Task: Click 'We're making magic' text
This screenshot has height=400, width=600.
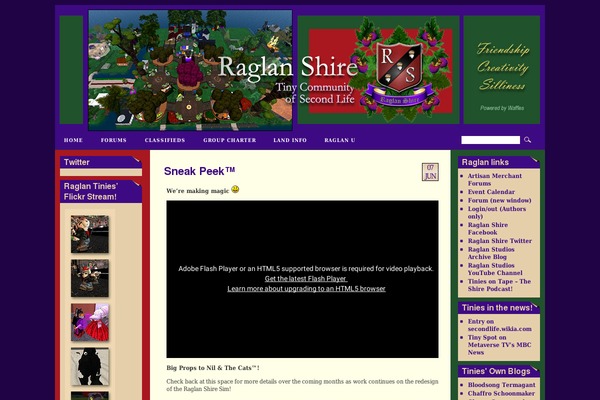Action: (x=197, y=191)
